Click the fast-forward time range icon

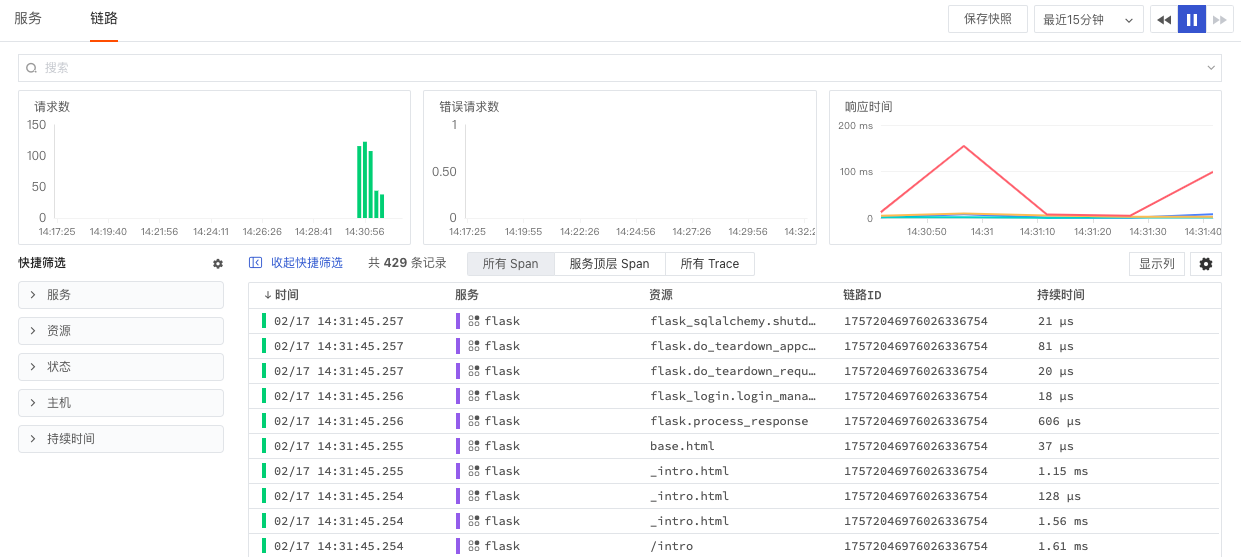coord(1219,19)
